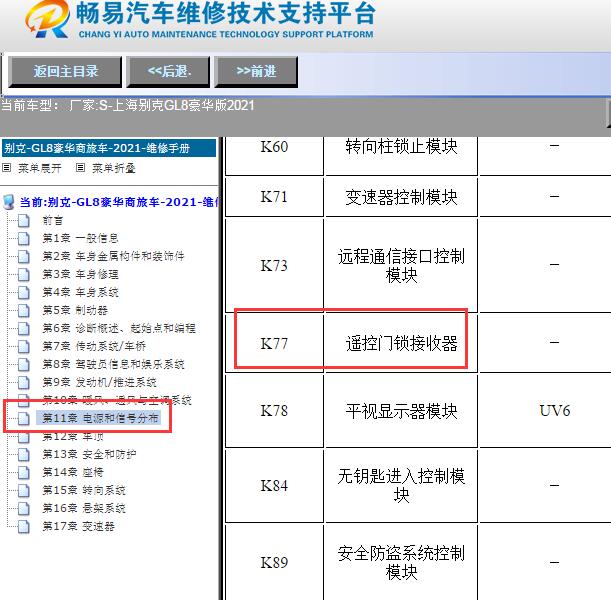Click table cell K84
Screen dimensions: 611x600
pos(274,485)
